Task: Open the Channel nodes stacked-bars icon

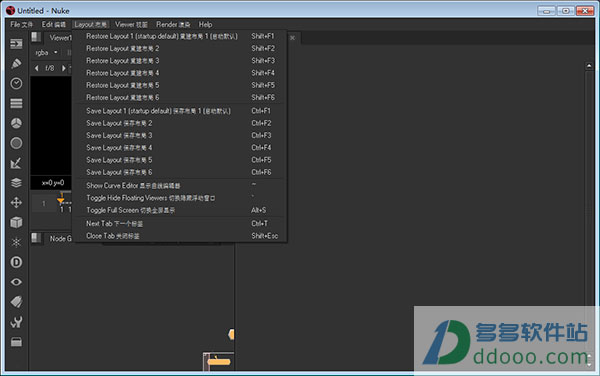Action: [x=16, y=103]
